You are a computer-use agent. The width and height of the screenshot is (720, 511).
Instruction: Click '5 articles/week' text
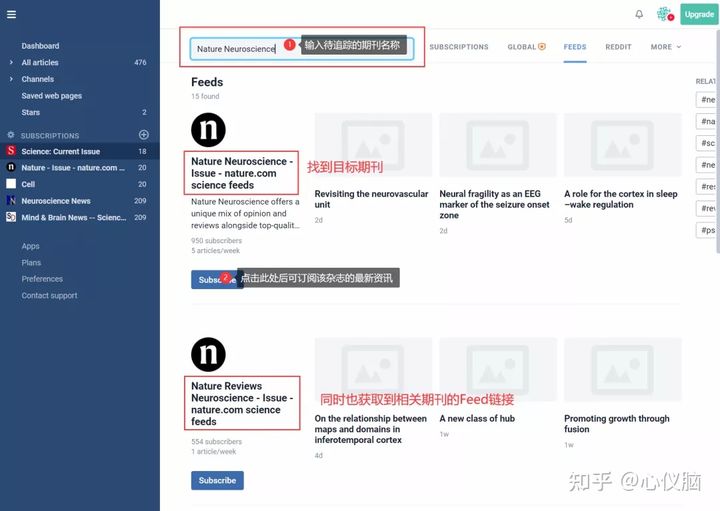click(x=215, y=251)
